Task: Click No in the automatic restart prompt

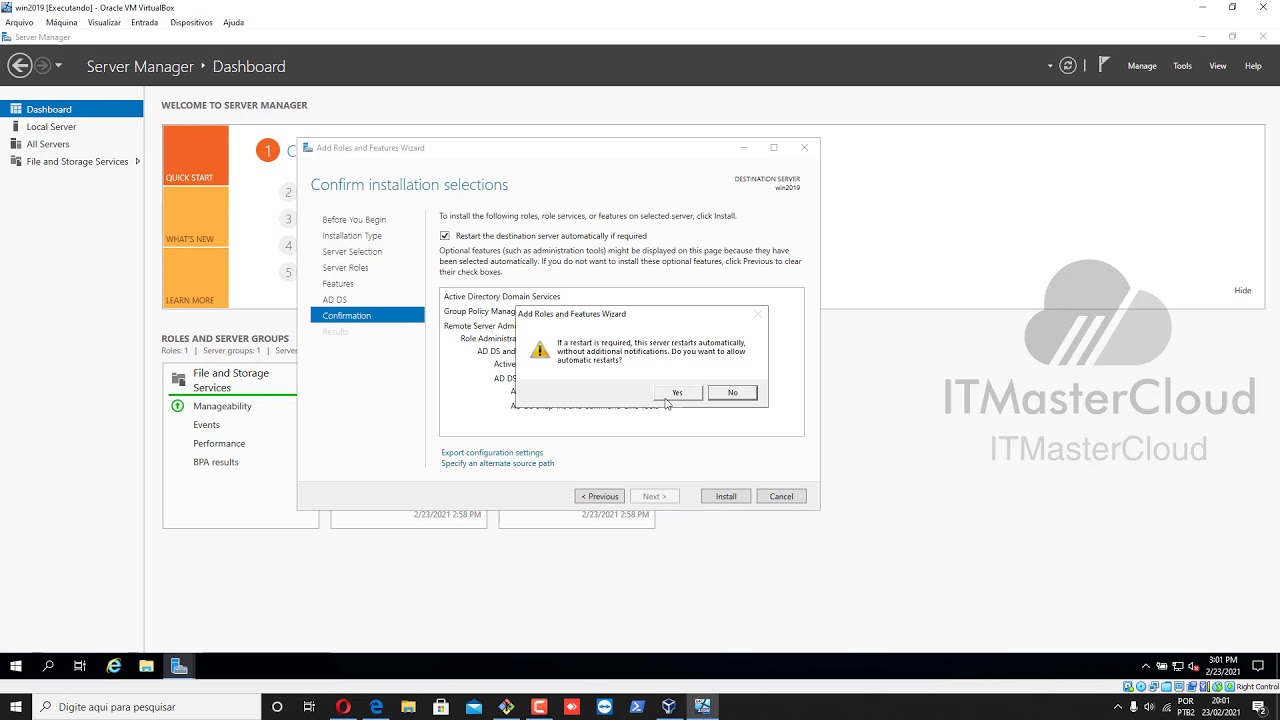Action: tap(732, 393)
